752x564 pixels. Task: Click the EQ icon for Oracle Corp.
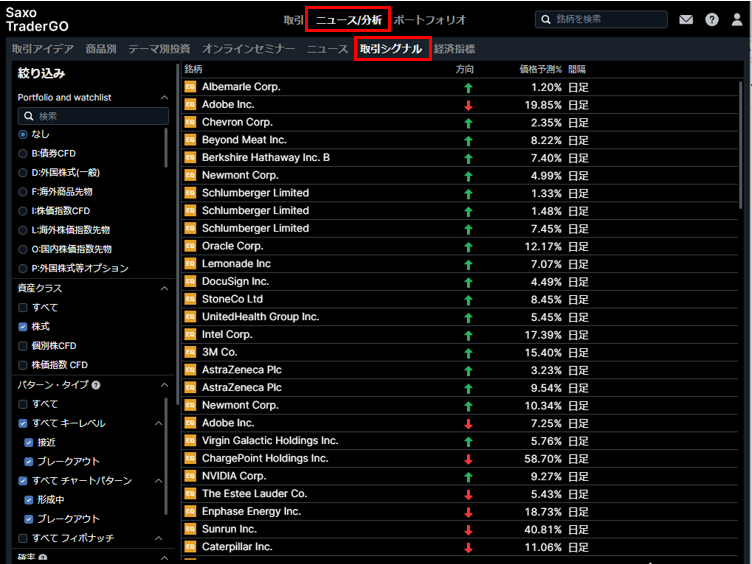[x=190, y=246]
